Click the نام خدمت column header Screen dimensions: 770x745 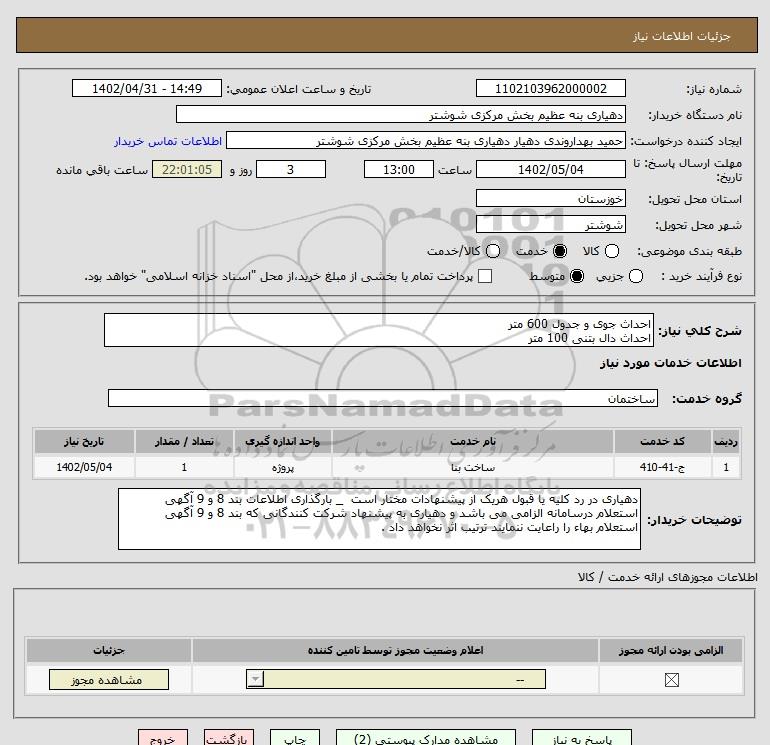pyautogui.click(x=473, y=441)
